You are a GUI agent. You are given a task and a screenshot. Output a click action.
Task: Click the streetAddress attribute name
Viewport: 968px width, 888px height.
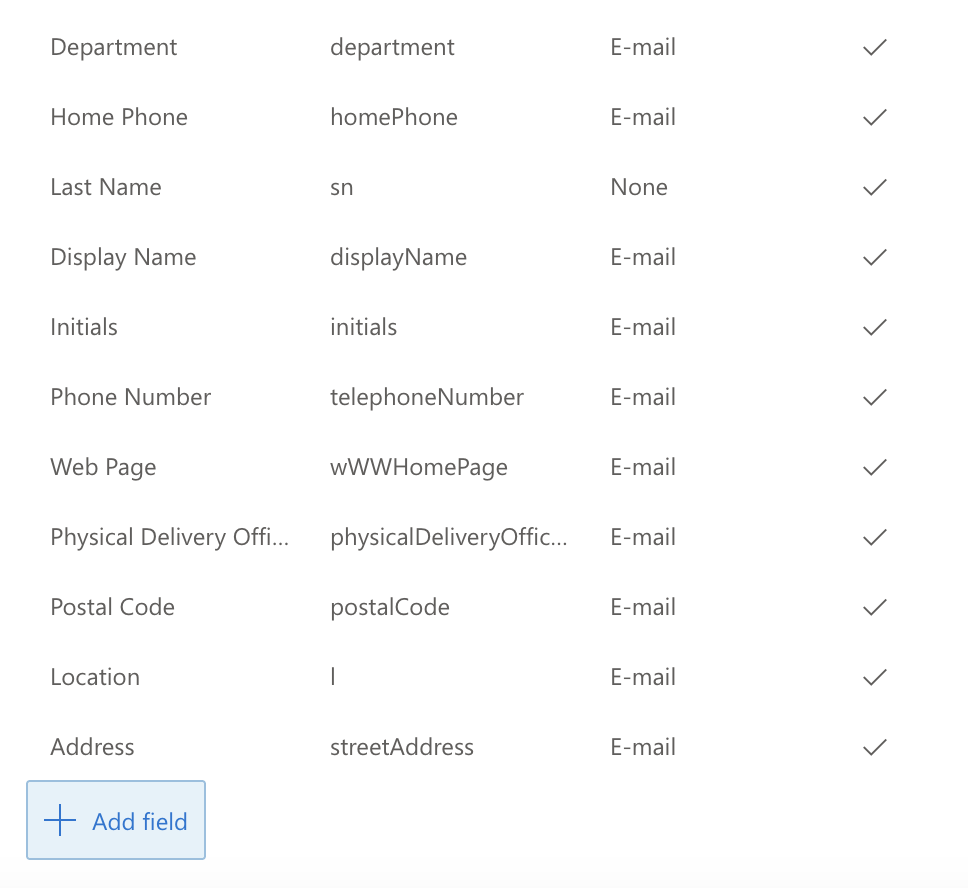pos(402,747)
